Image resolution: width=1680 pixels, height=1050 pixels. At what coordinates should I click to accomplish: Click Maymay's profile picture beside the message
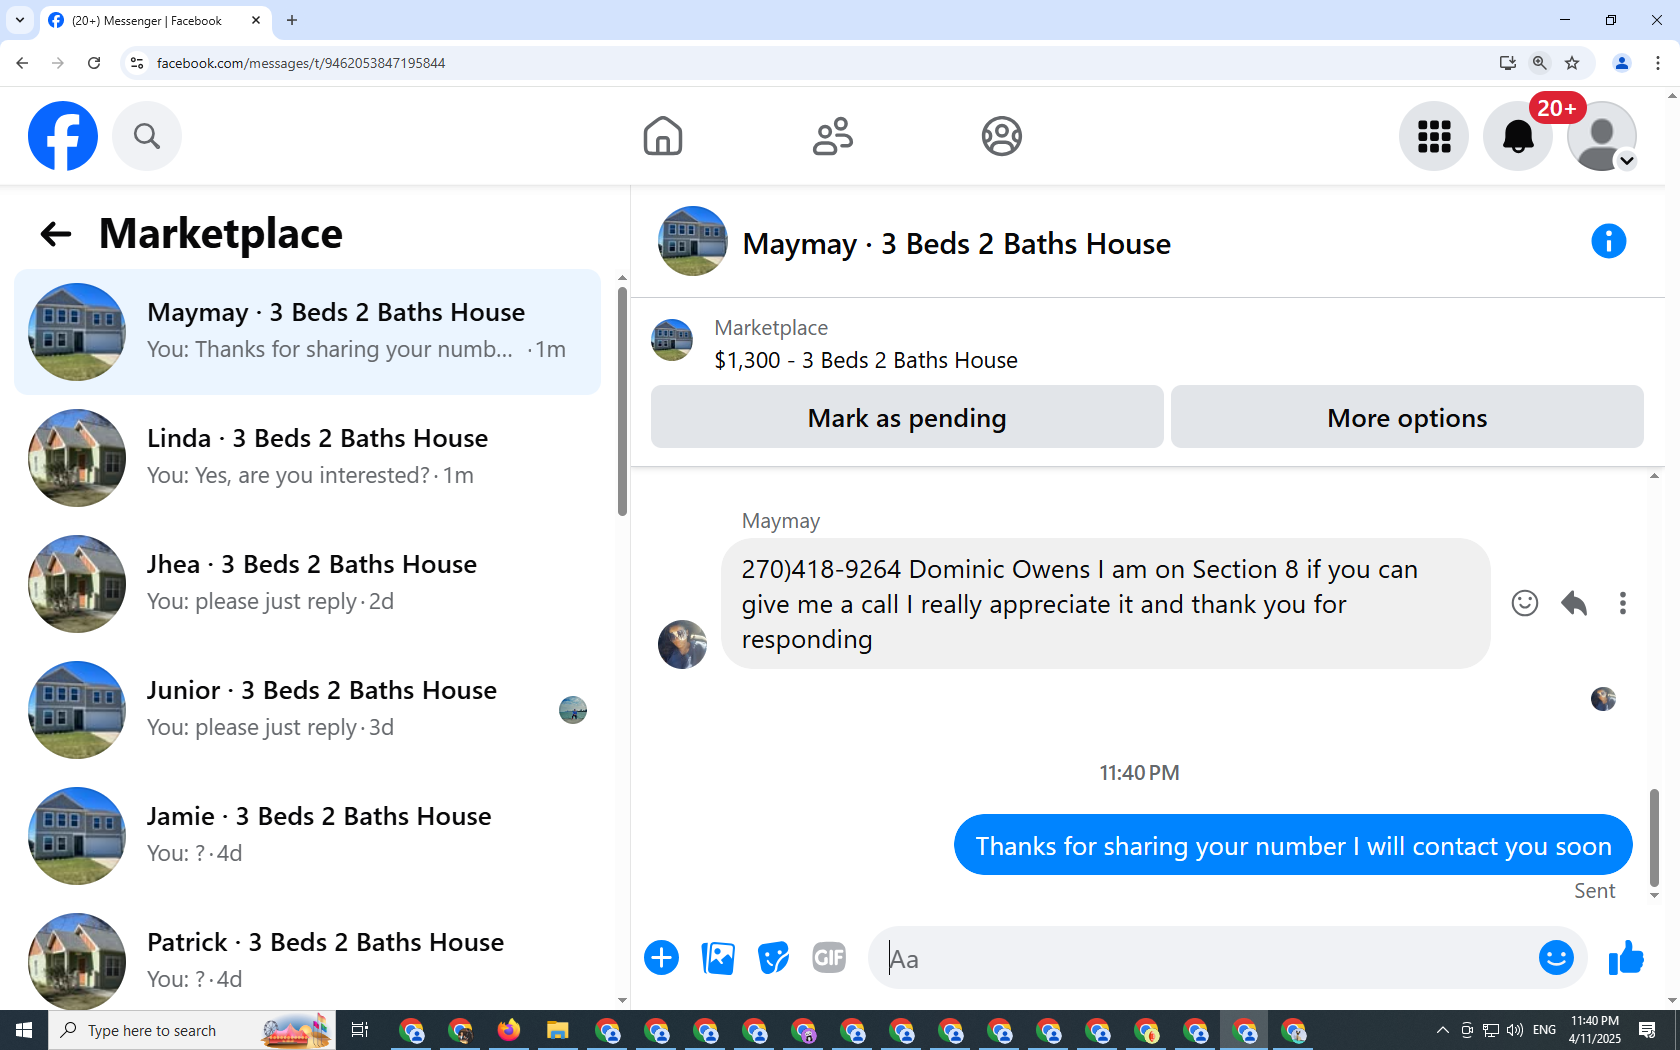[x=683, y=644]
